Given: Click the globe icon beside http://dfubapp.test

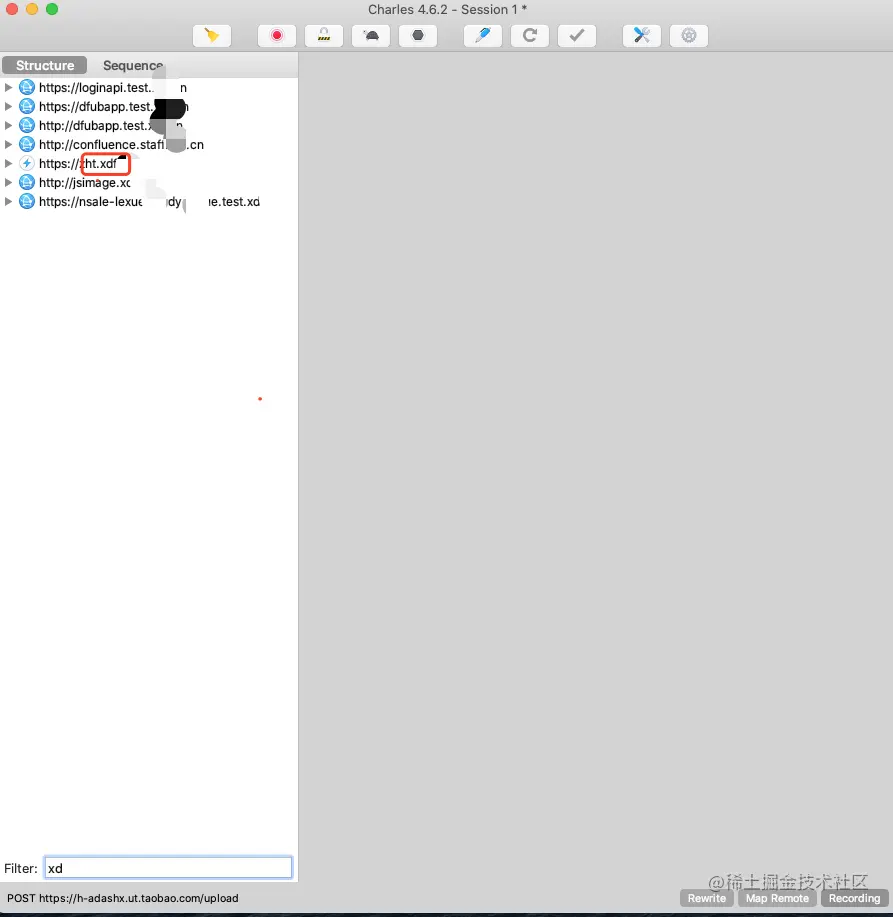Looking at the screenshot, I should click(27, 126).
